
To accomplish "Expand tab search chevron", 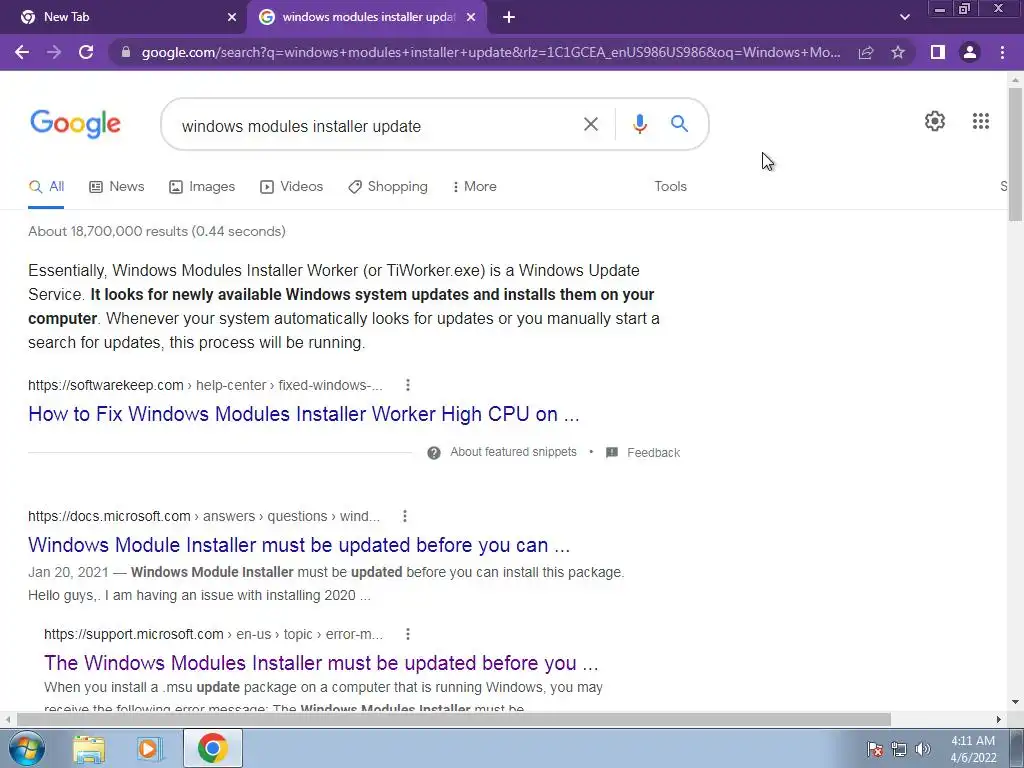I will pyautogui.click(x=904, y=18).
